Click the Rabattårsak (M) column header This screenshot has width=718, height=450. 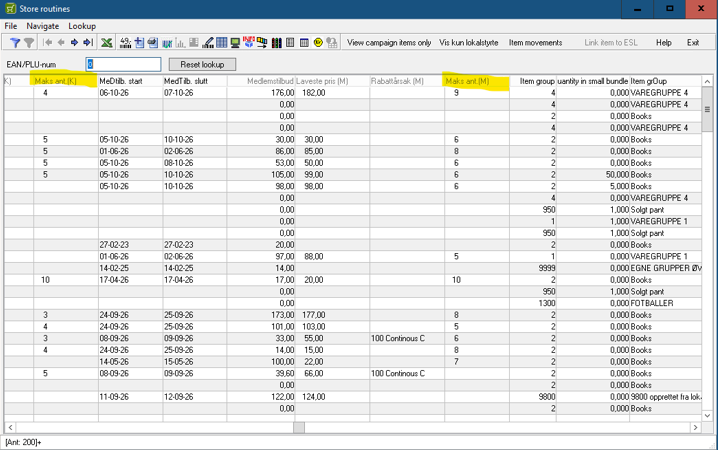click(x=407, y=81)
